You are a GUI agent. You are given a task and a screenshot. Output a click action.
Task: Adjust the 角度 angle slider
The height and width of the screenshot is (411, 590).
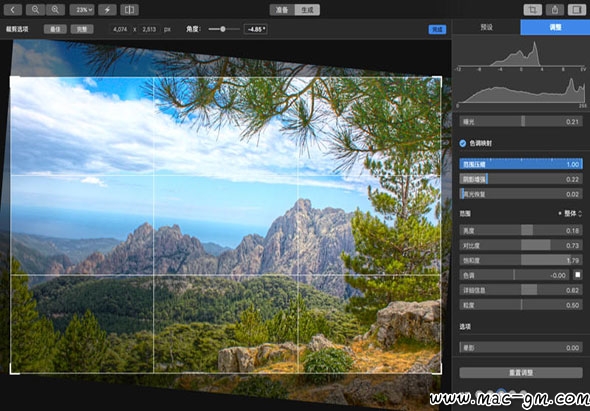224,29
